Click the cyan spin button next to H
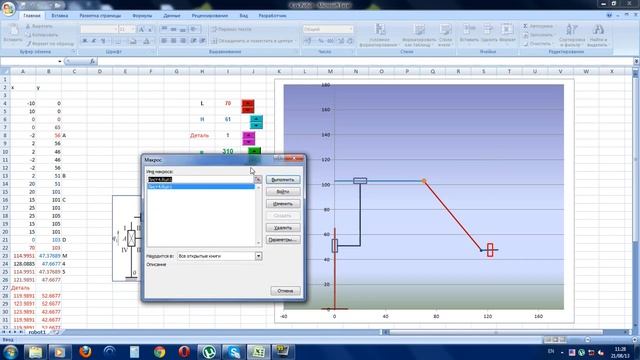 point(256,122)
